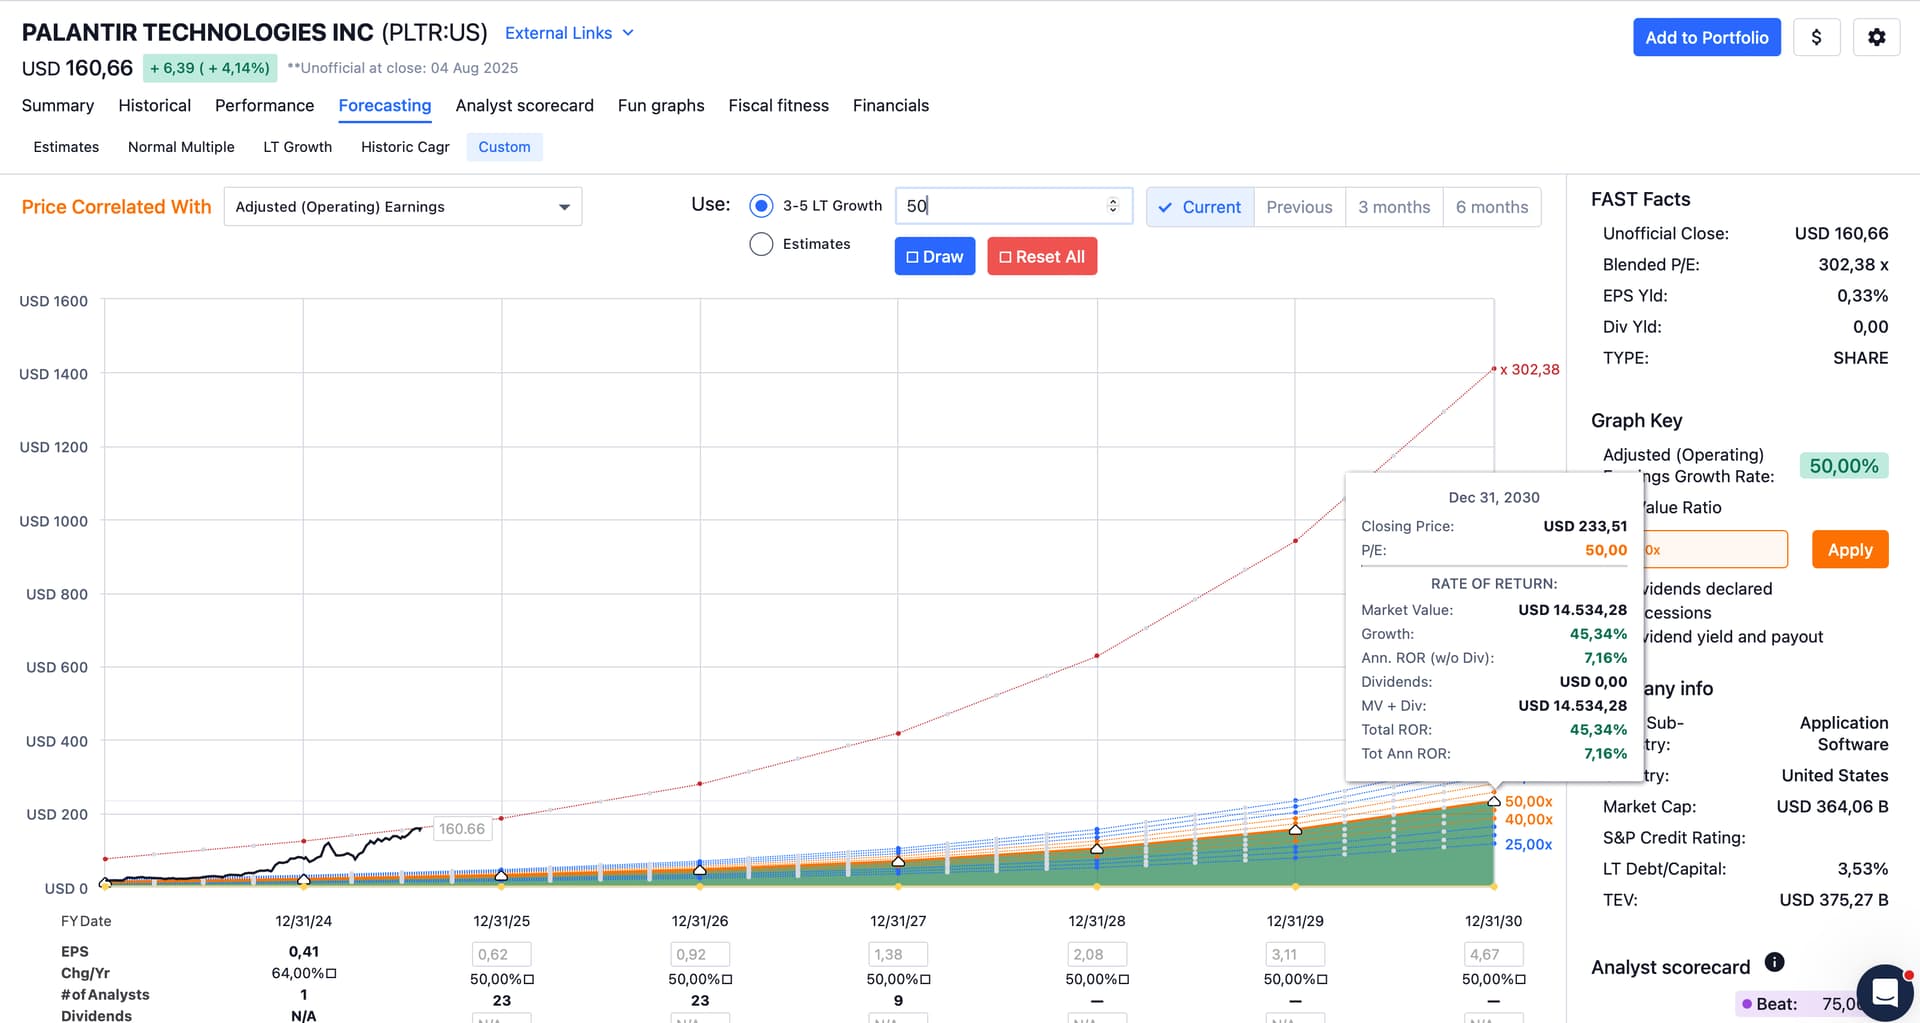1920x1023 pixels.
Task: Click the Market Cap value USD 364,06 B
Action: tap(1832, 806)
